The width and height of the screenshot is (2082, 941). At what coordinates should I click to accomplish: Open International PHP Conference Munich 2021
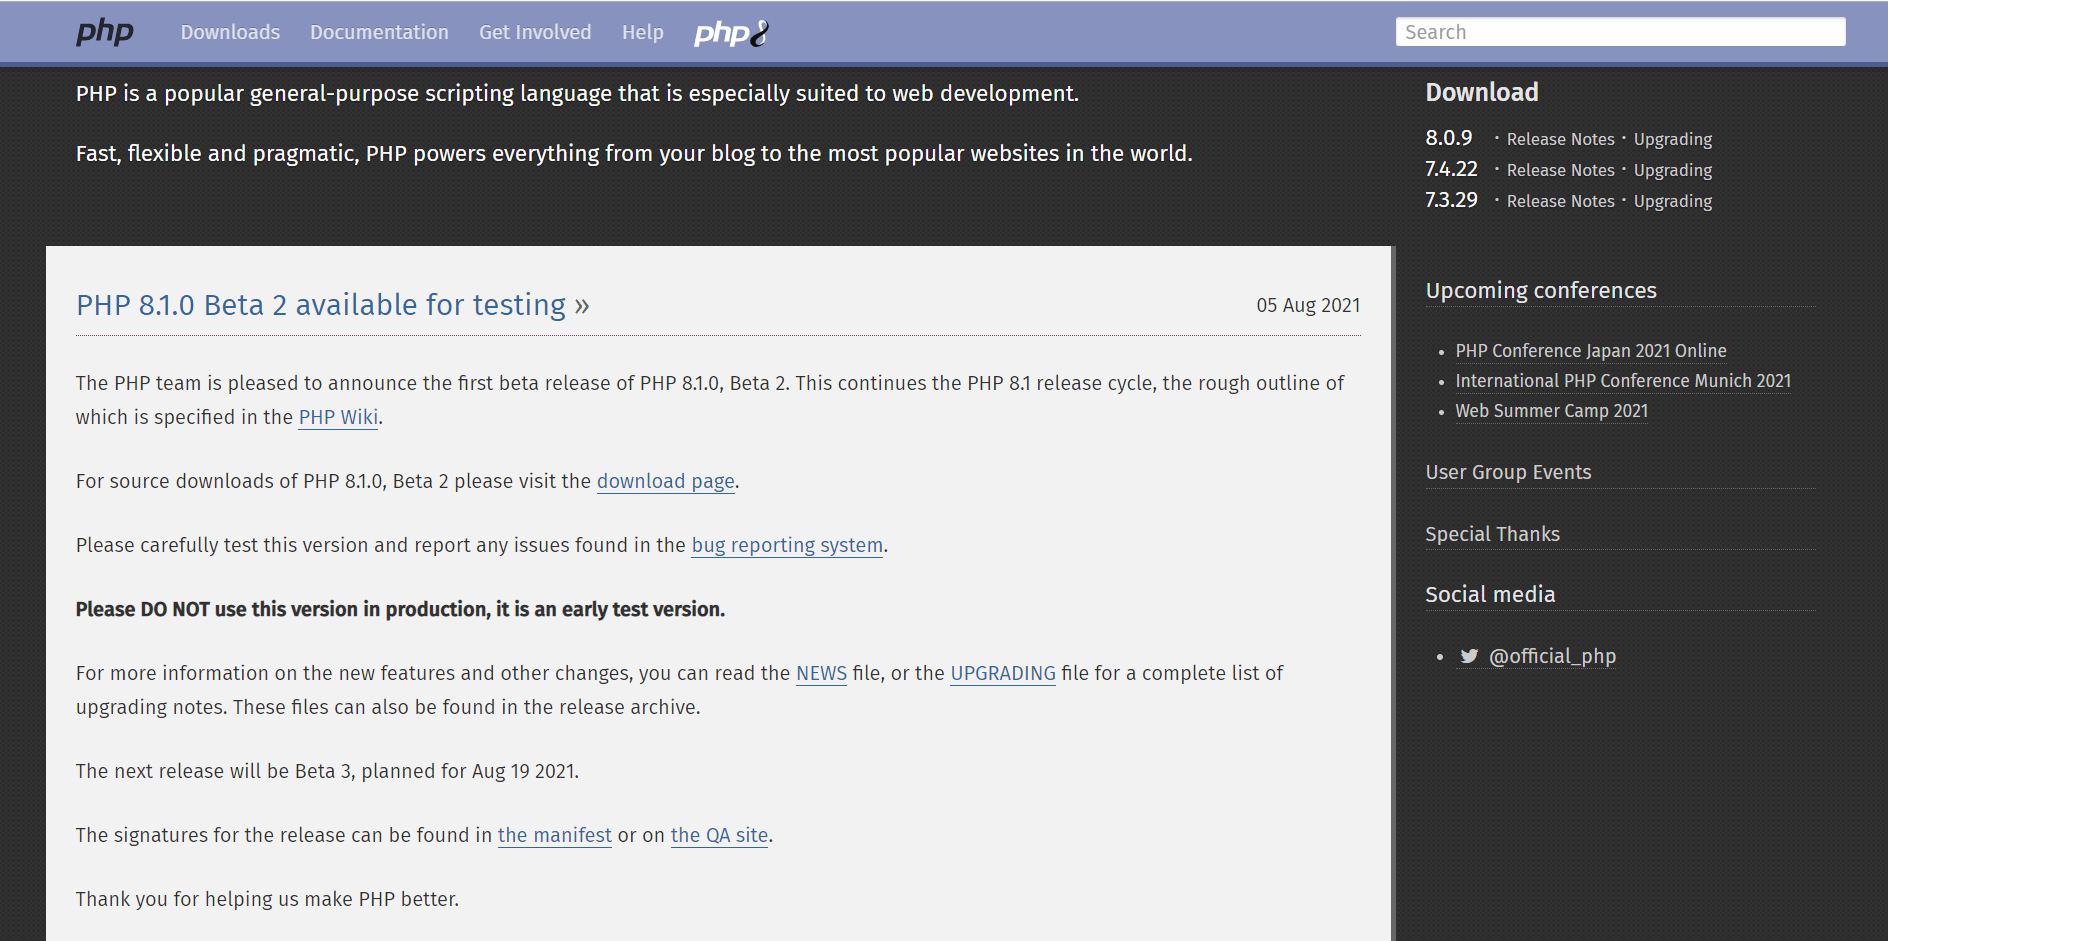point(1623,381)
